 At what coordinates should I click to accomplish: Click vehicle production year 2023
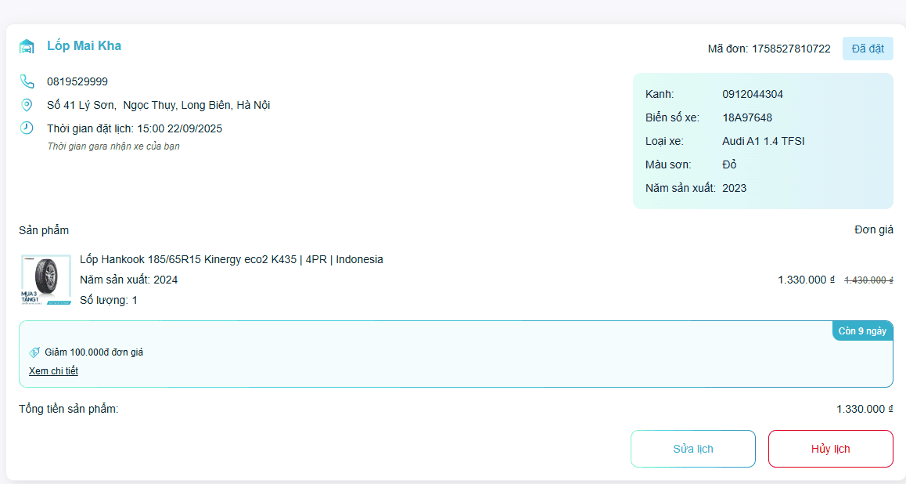[x=734, y=188]
